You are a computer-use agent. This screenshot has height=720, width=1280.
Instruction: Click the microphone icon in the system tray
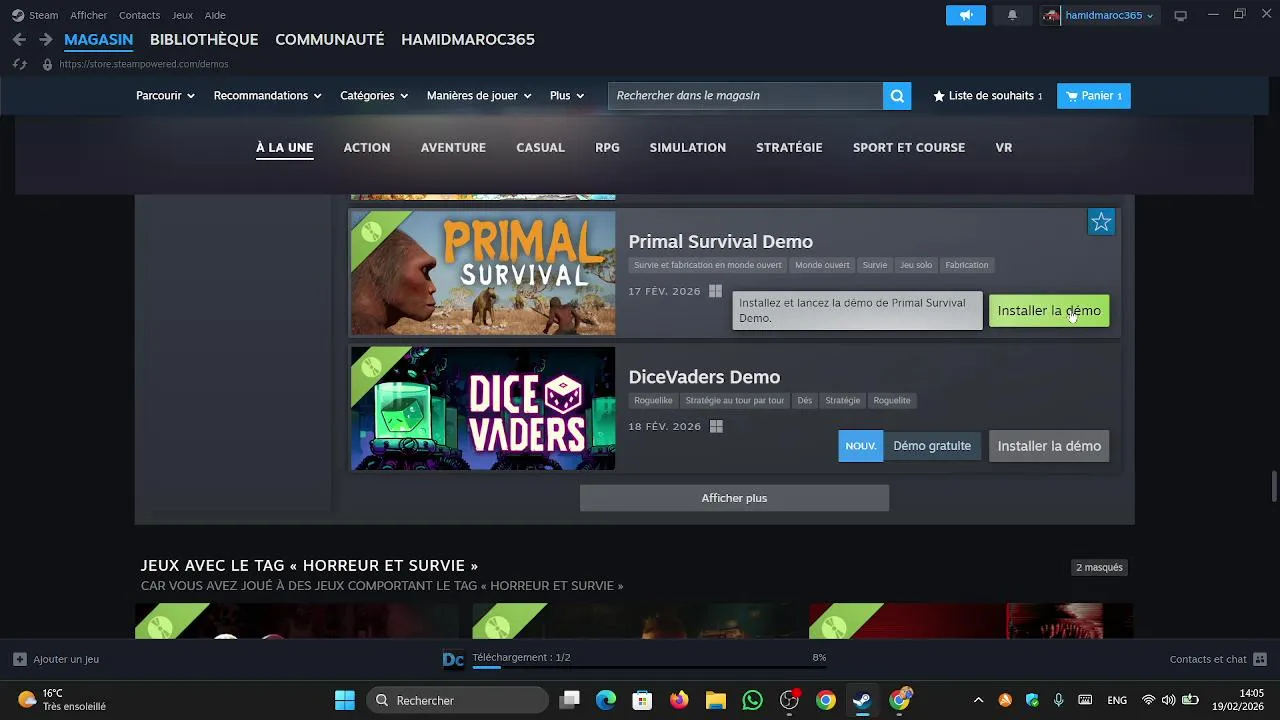click(1058, 700)
